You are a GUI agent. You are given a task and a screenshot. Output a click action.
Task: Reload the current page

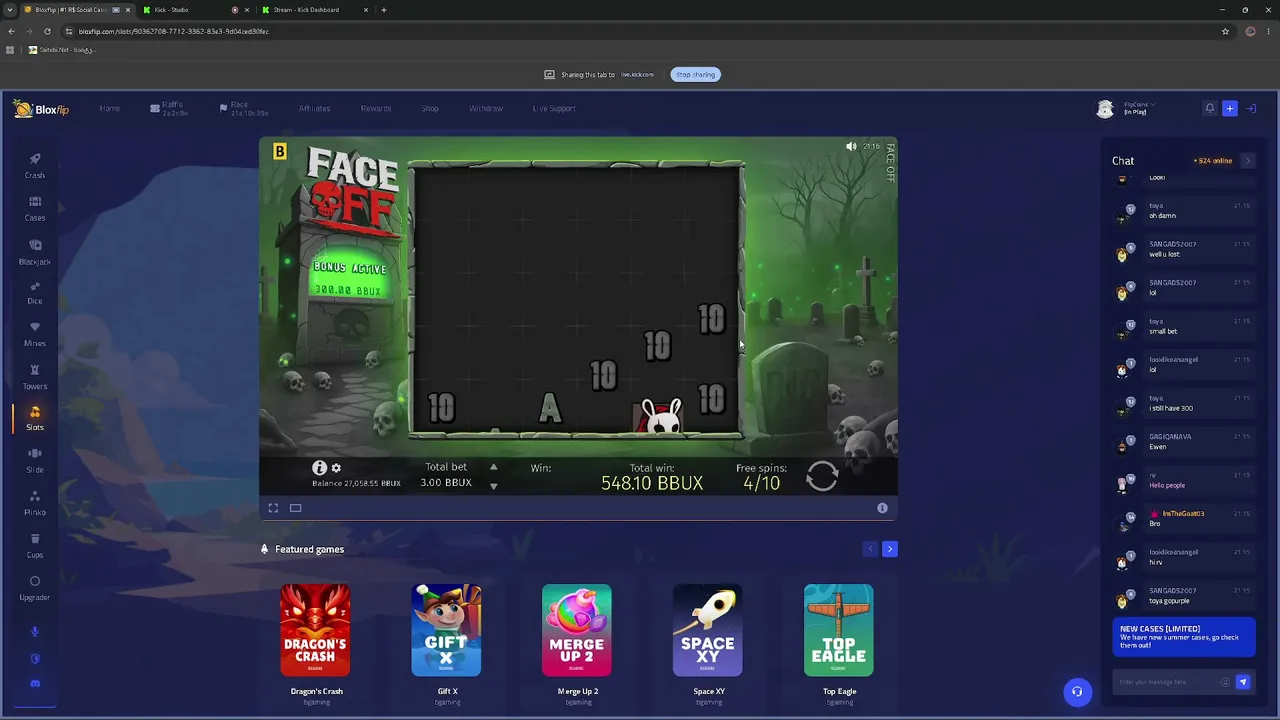(47, 31)
